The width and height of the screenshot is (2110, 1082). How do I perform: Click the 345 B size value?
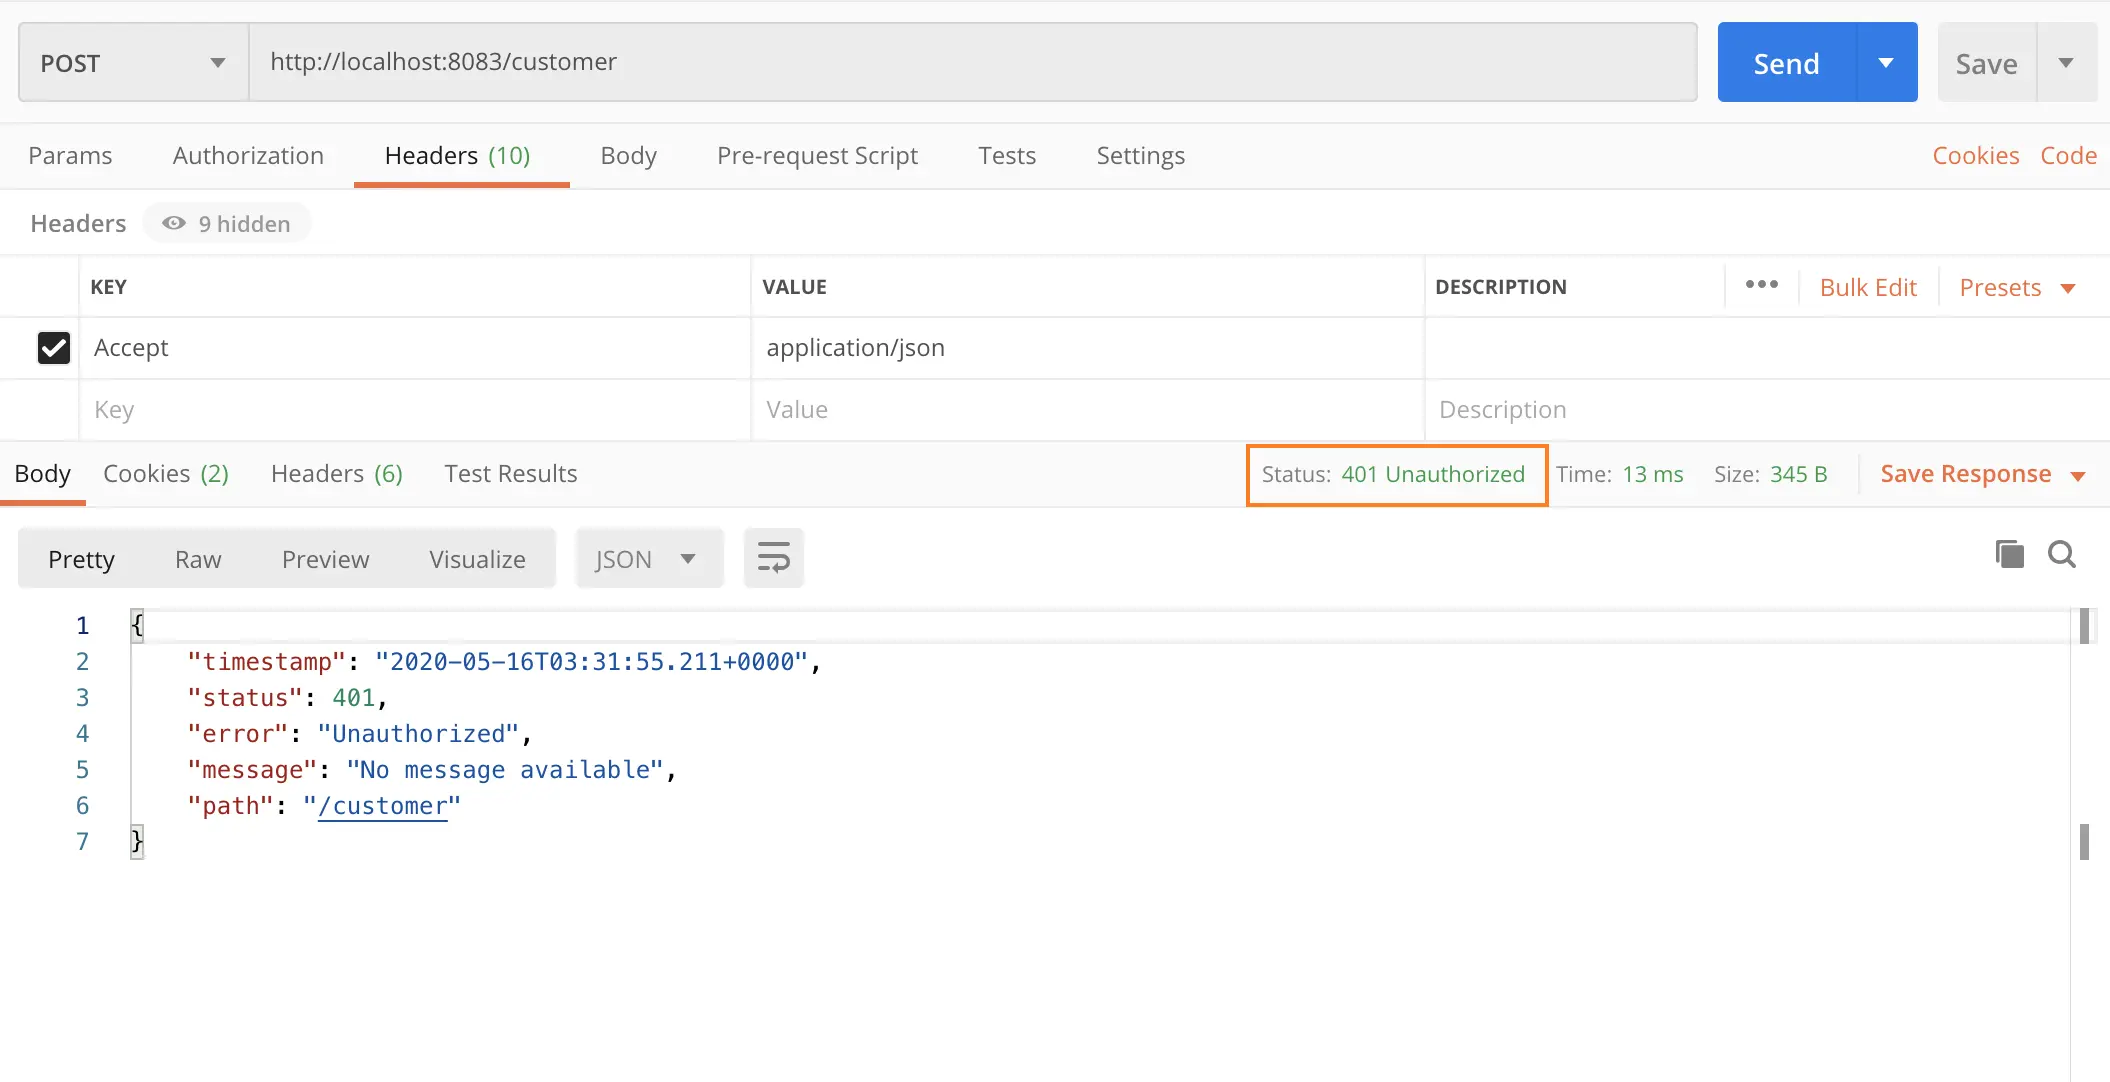pyautogui.click(x=1799, y=474)
